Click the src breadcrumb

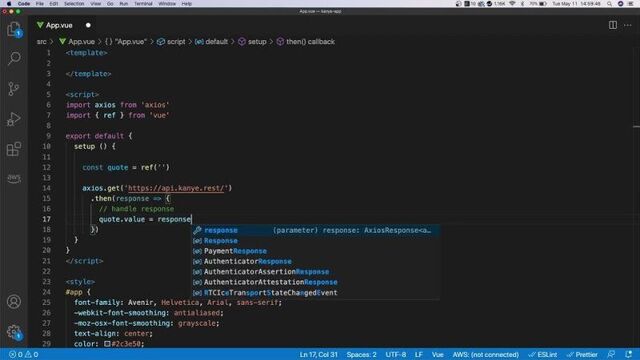(x=42, y=42)
